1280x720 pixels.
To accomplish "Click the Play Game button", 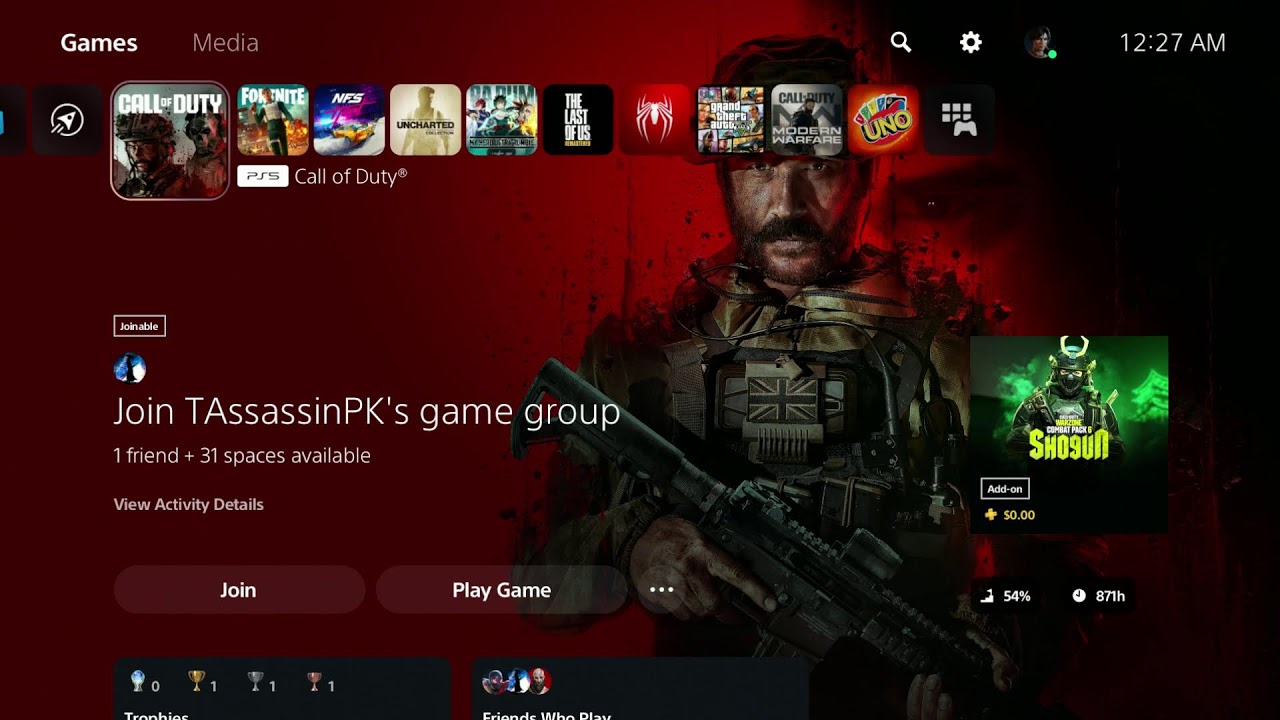I will [x=501, y=590].
